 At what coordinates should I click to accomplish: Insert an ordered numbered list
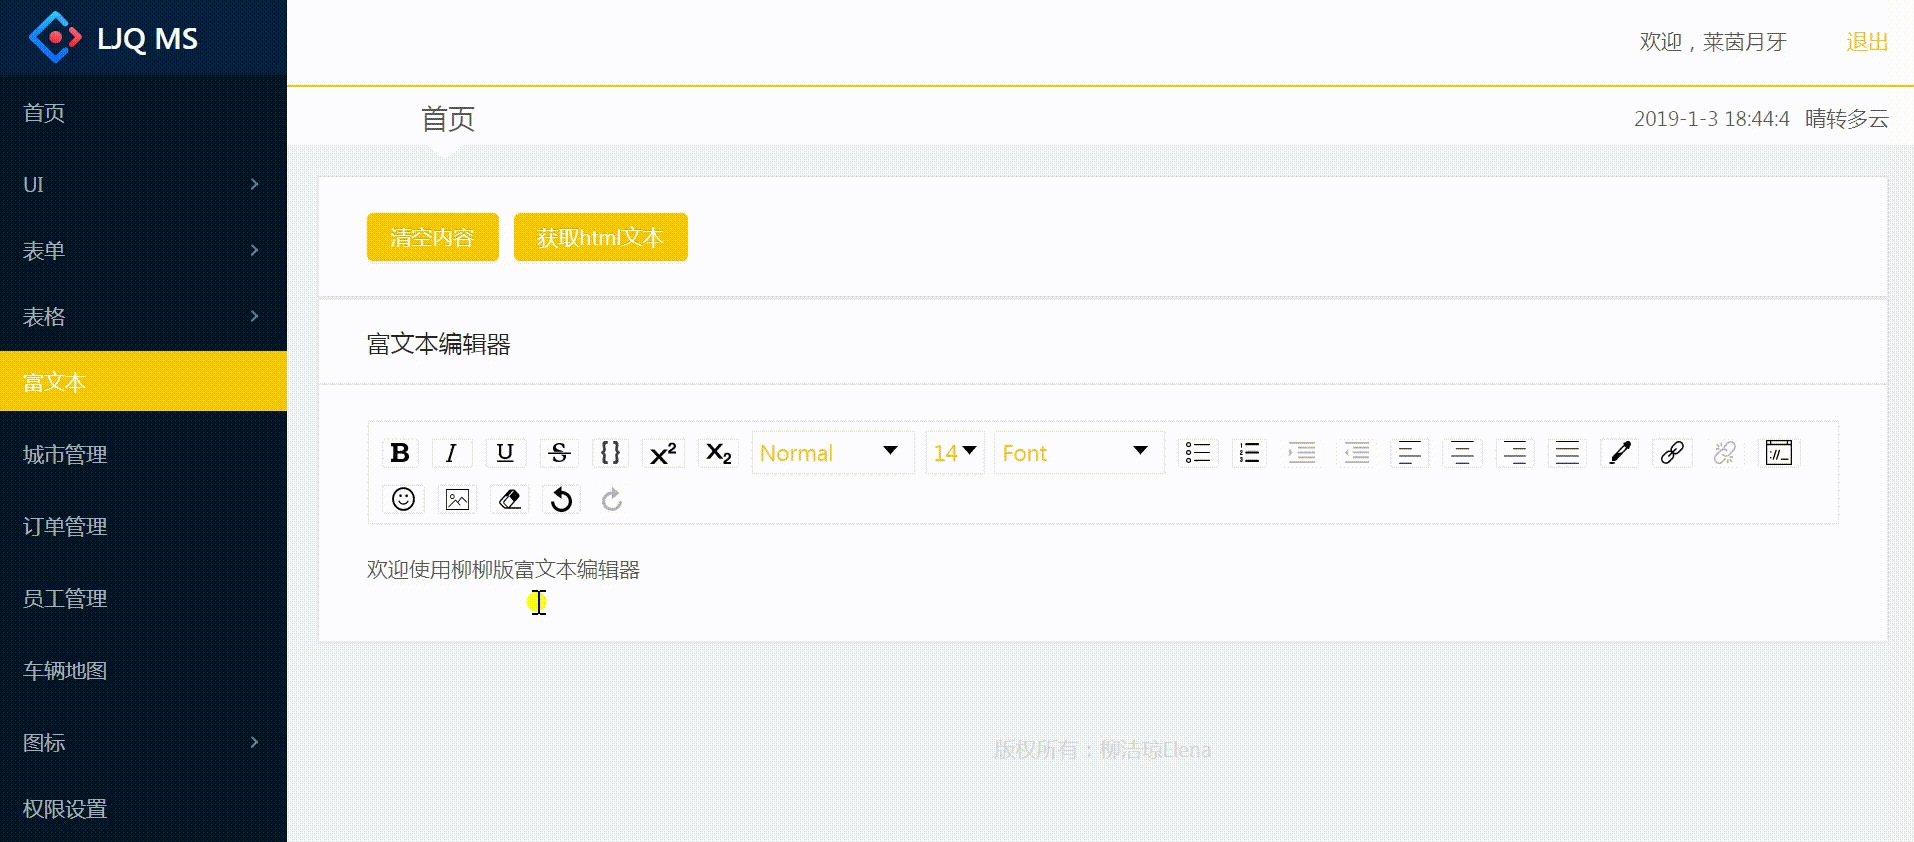[x=1249, y=453]
